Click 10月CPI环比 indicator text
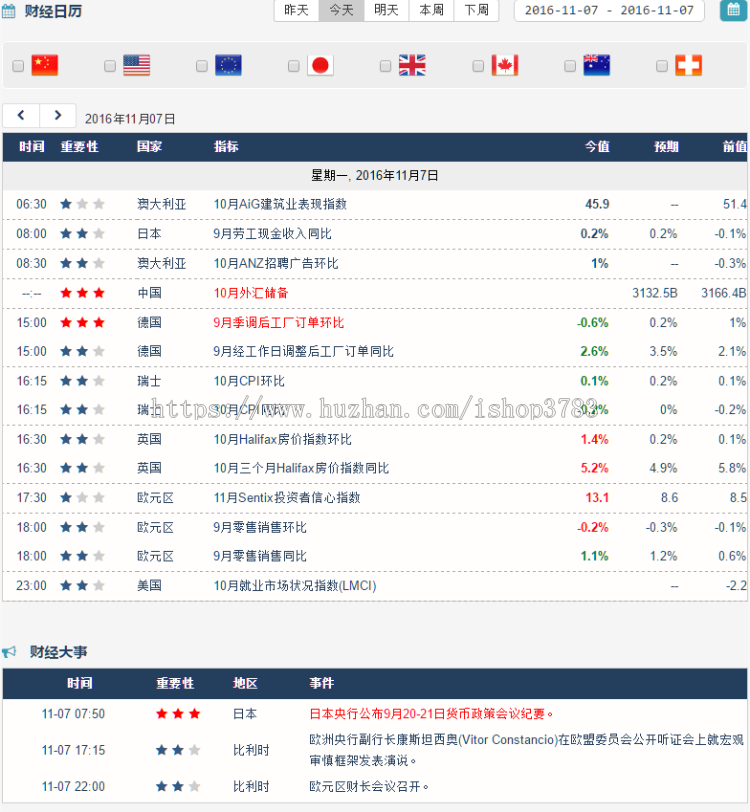The height and width of the screenshot is (812, 750). 249,381
